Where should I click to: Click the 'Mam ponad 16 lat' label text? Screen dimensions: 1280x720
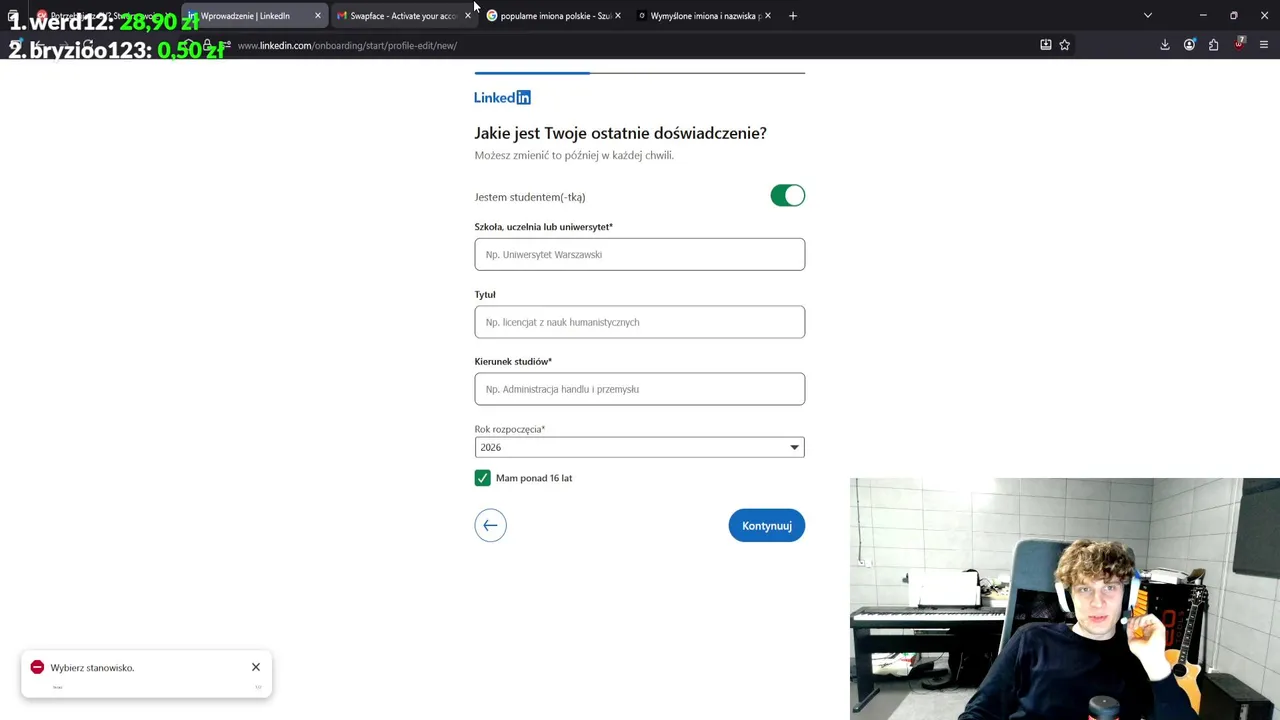click(534, 478)
